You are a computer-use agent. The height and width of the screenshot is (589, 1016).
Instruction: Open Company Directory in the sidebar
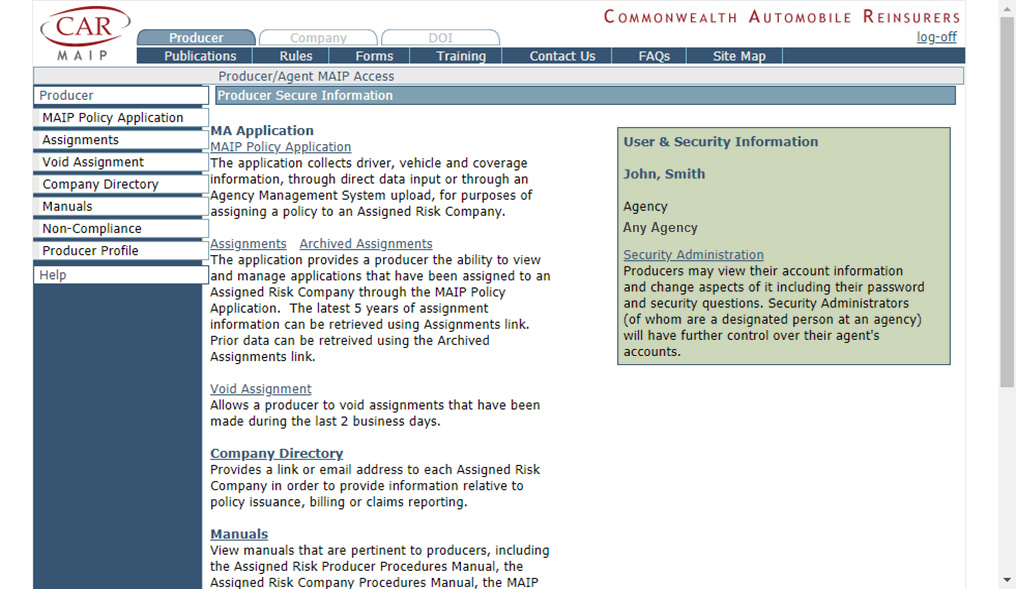pos(121,184)
